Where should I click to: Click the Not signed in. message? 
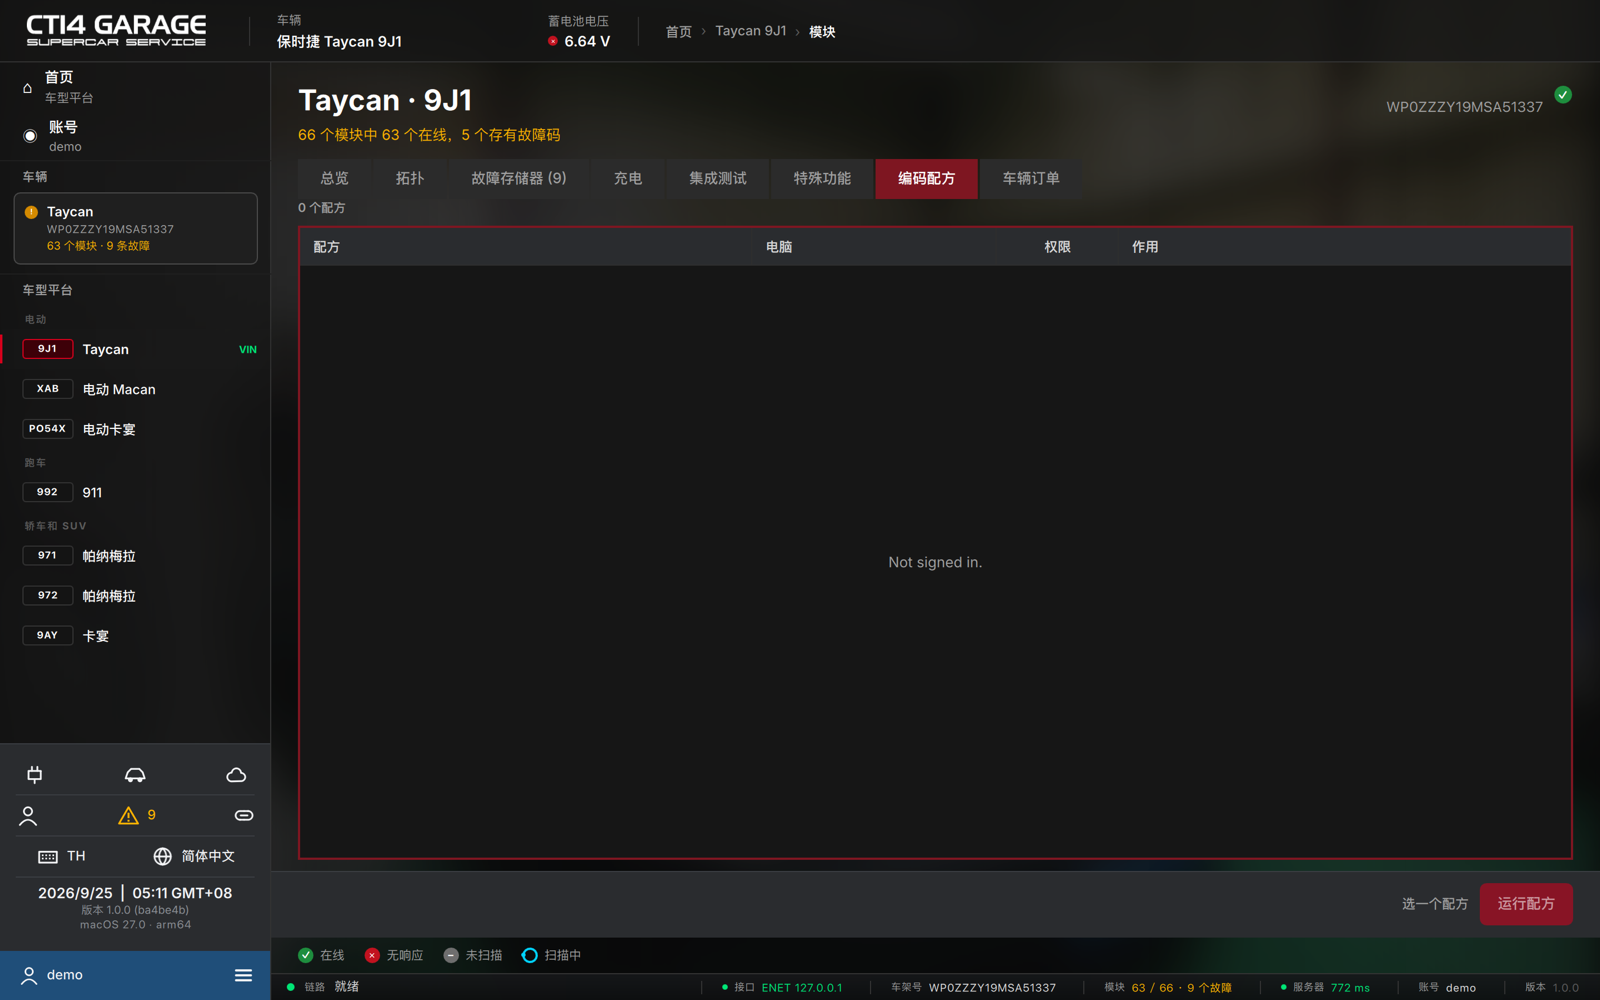935,563
